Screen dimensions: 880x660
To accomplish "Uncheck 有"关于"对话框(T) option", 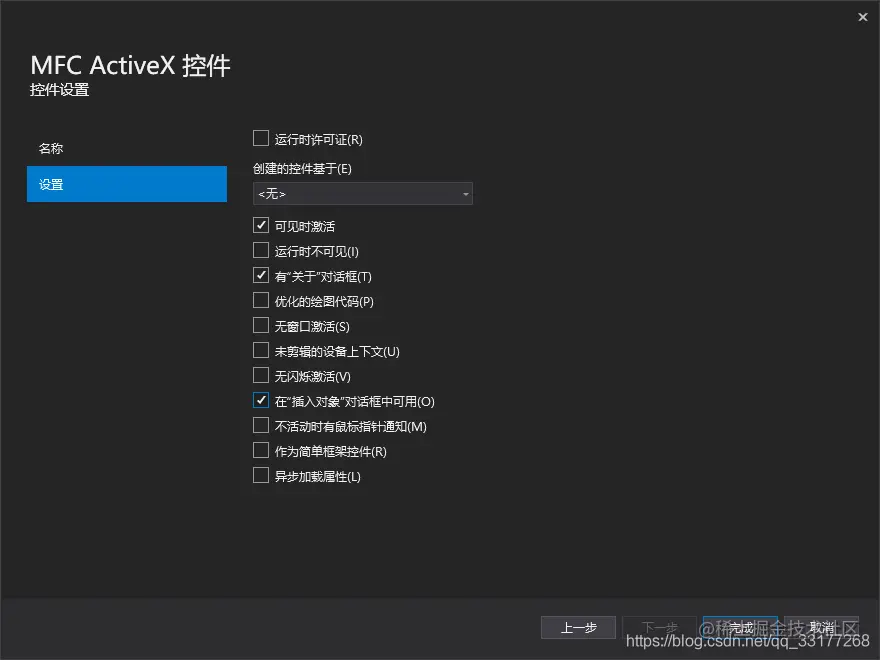I will 261,275.
